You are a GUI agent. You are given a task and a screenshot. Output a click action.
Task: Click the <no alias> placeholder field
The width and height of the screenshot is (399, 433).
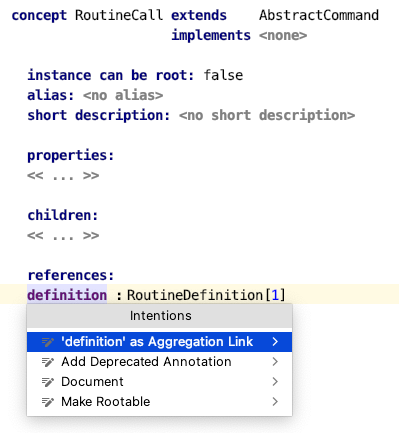pos(123,95)
